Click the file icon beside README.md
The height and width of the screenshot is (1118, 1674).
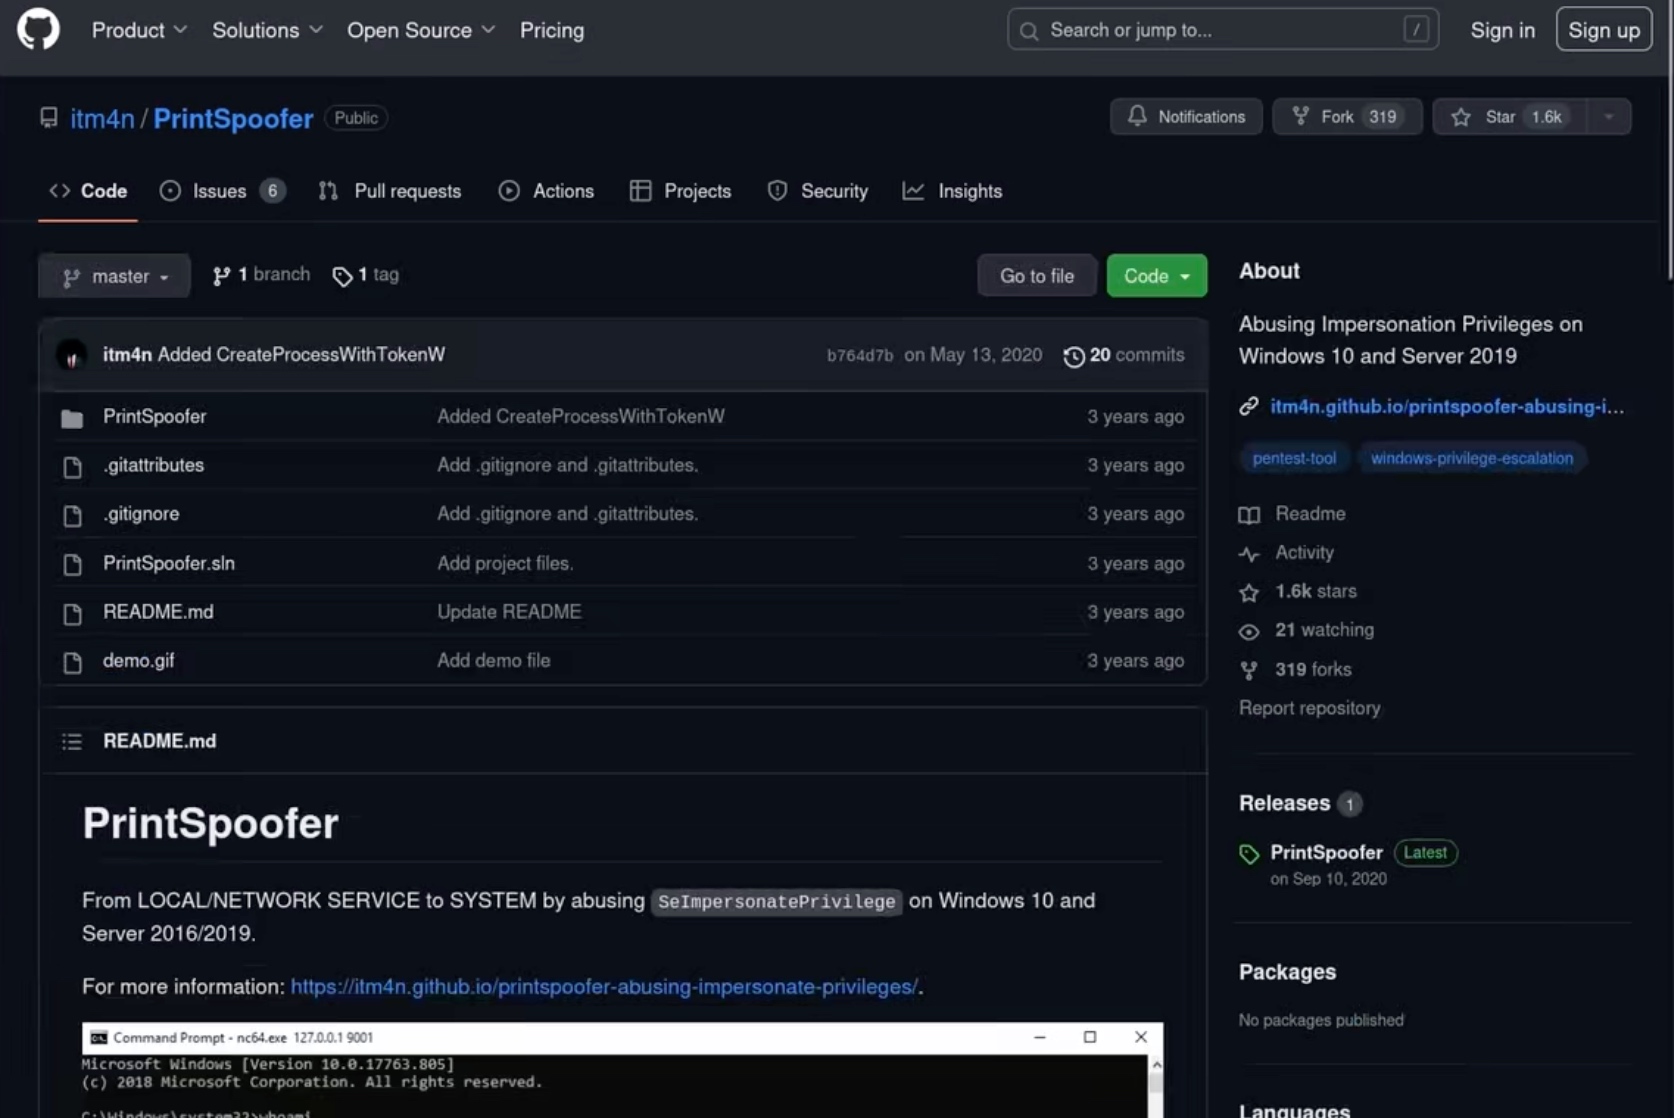(72, 614)
